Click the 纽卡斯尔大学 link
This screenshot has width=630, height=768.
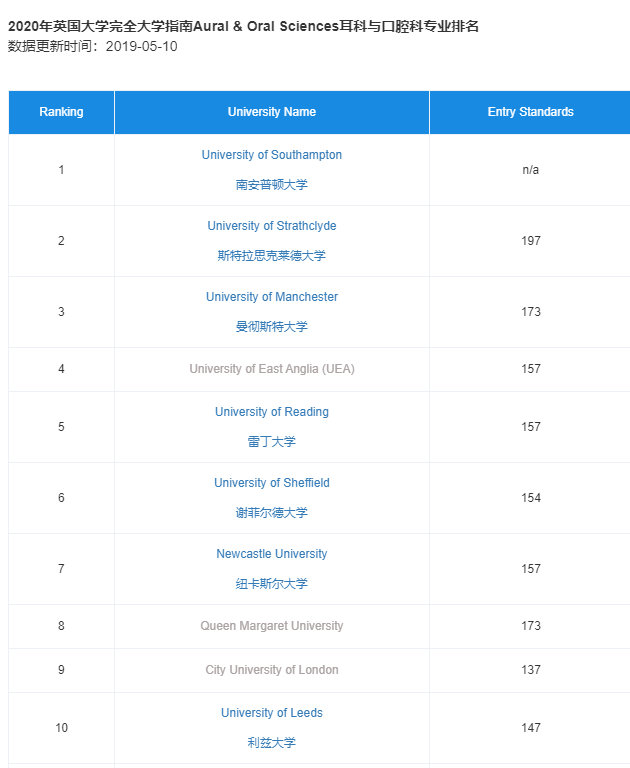point(271,584)
